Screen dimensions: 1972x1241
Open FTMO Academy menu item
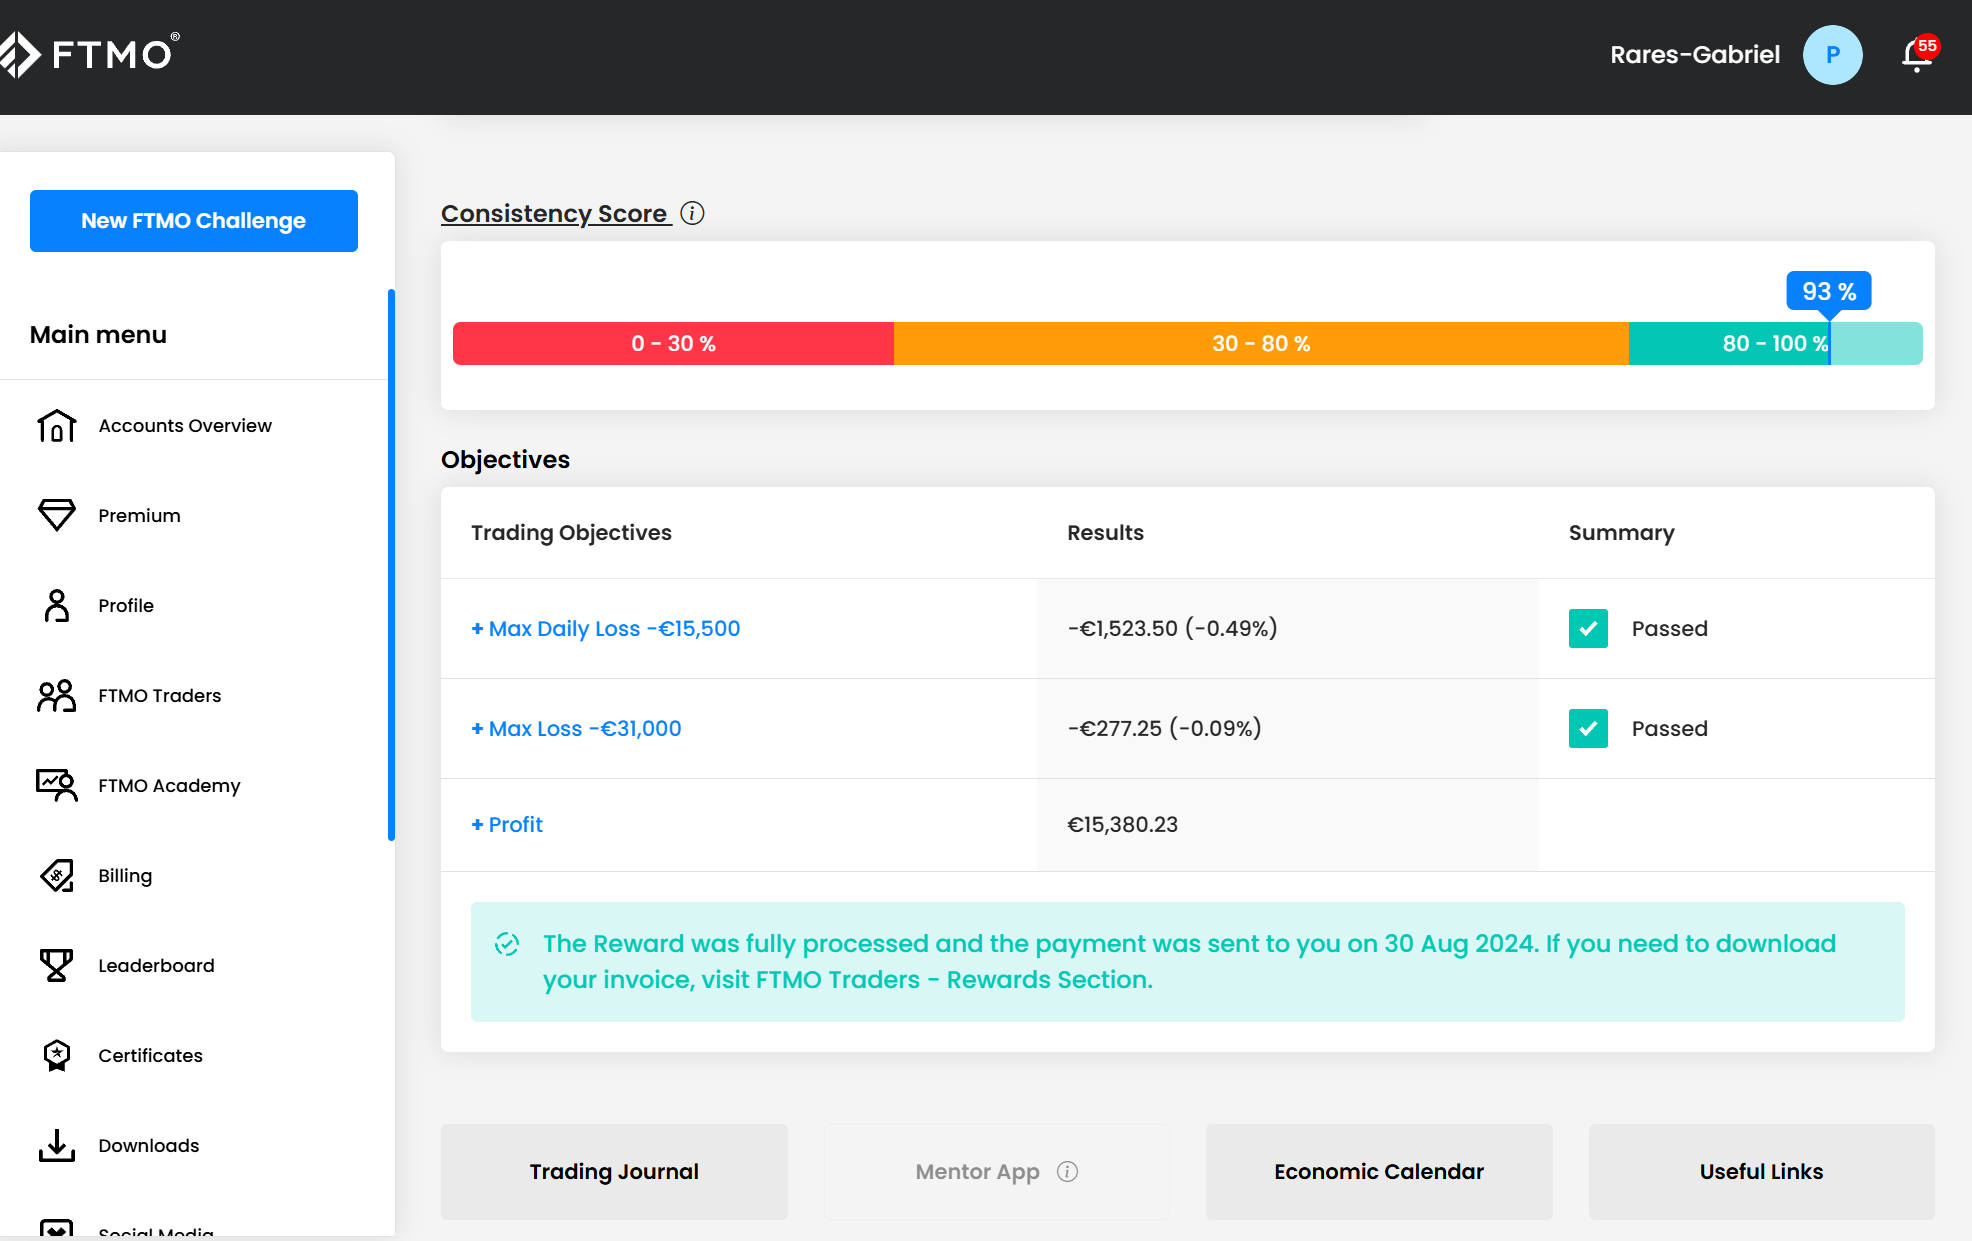point(169,785)
